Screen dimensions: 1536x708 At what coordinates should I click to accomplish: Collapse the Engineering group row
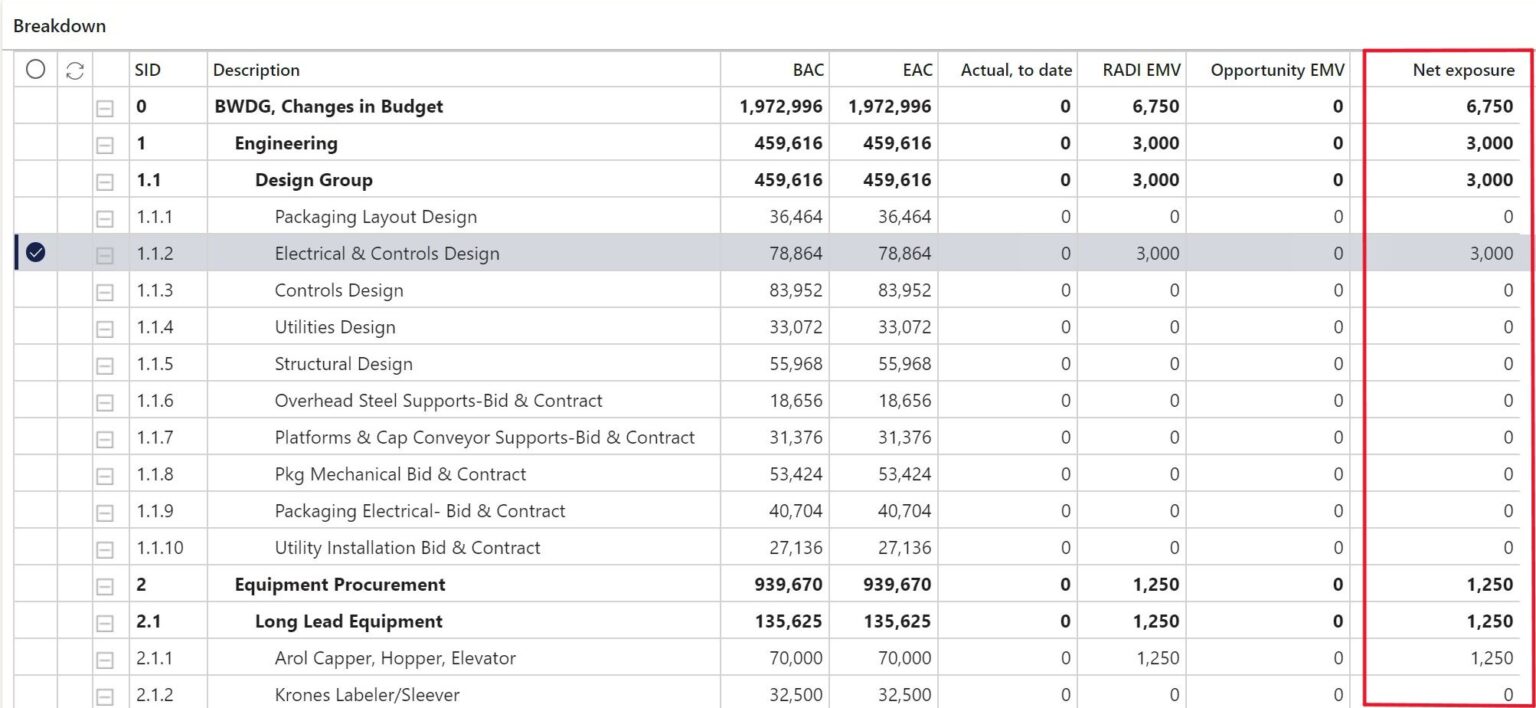coord(105,144)
